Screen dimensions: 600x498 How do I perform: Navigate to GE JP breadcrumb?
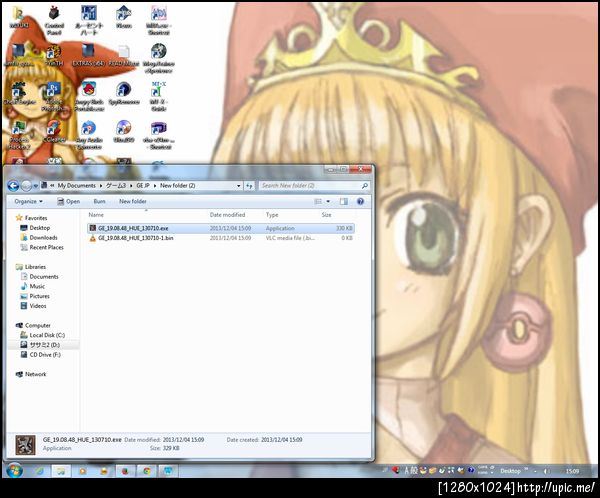click(143, 186)
